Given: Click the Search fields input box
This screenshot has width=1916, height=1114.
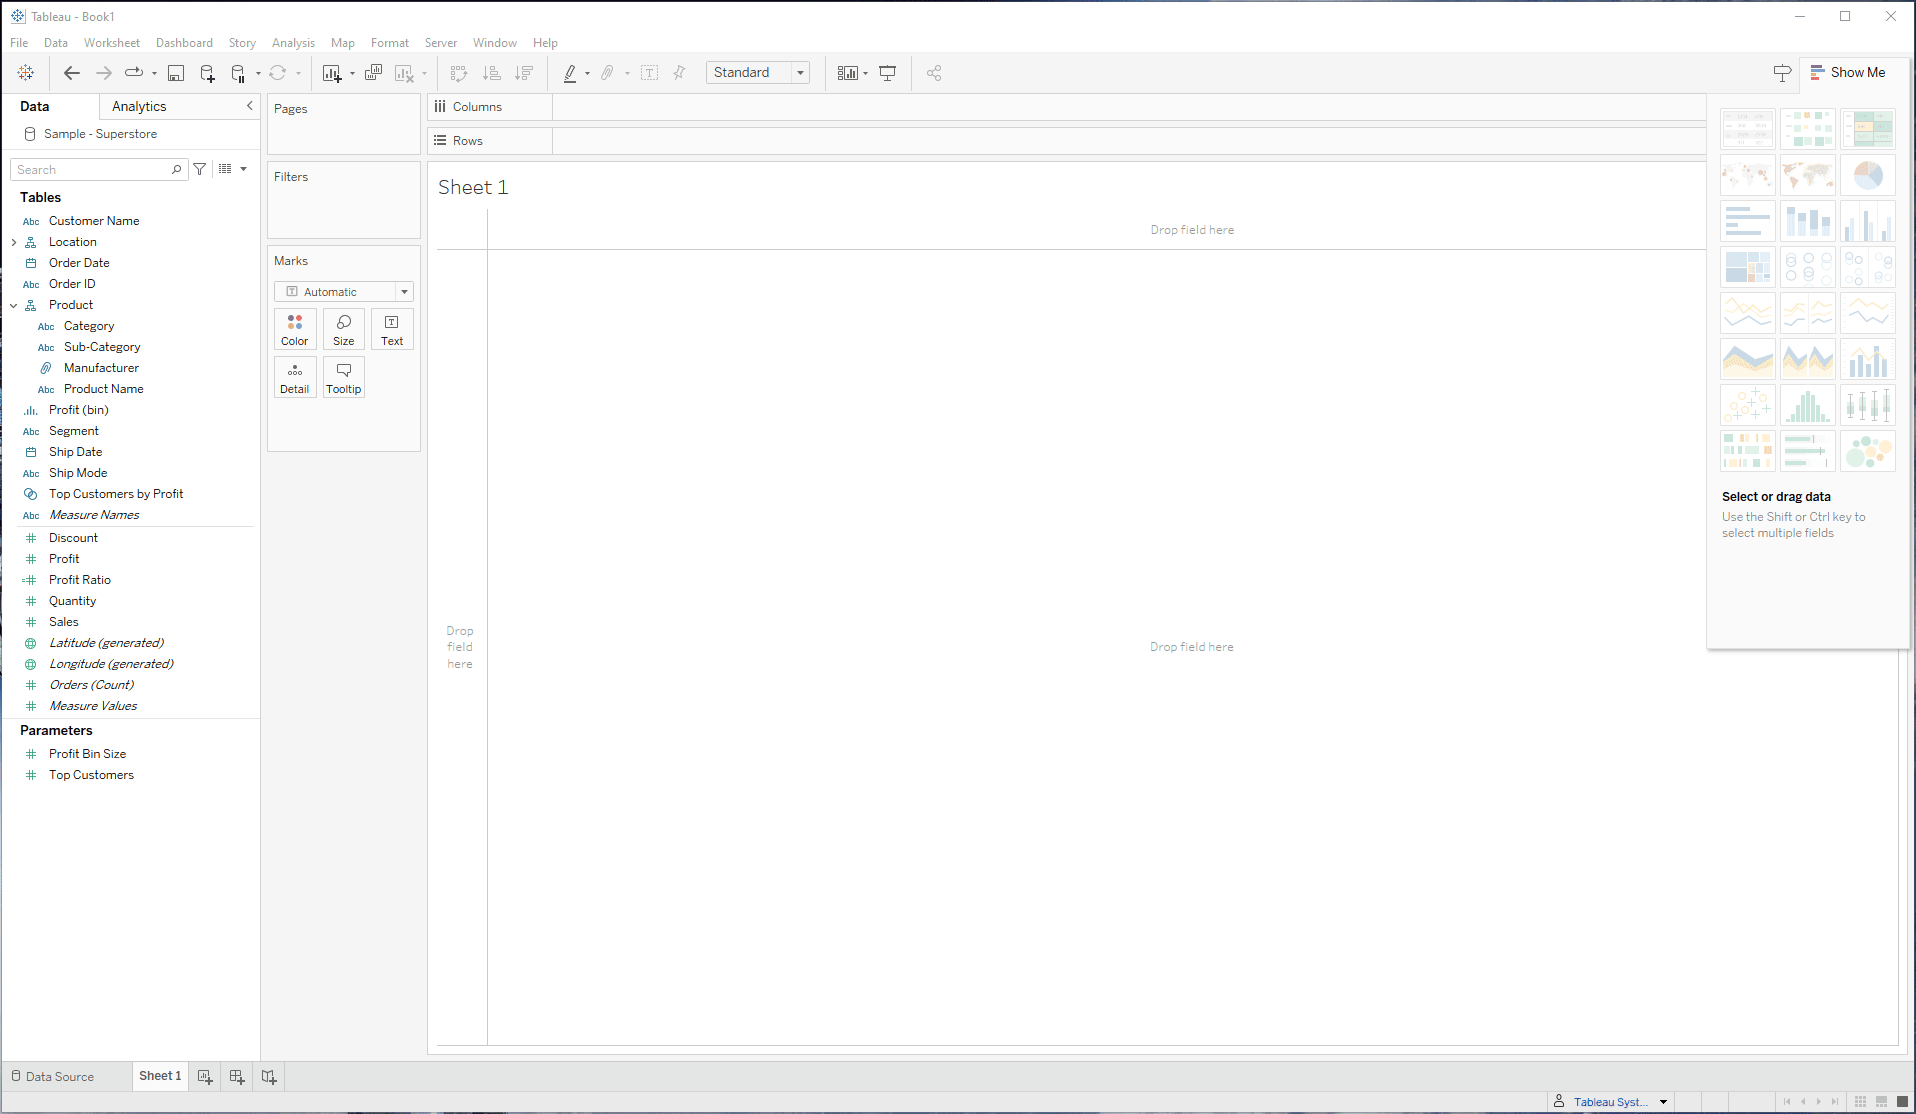Looking at the screenshot, I should (x=92, y=170).
